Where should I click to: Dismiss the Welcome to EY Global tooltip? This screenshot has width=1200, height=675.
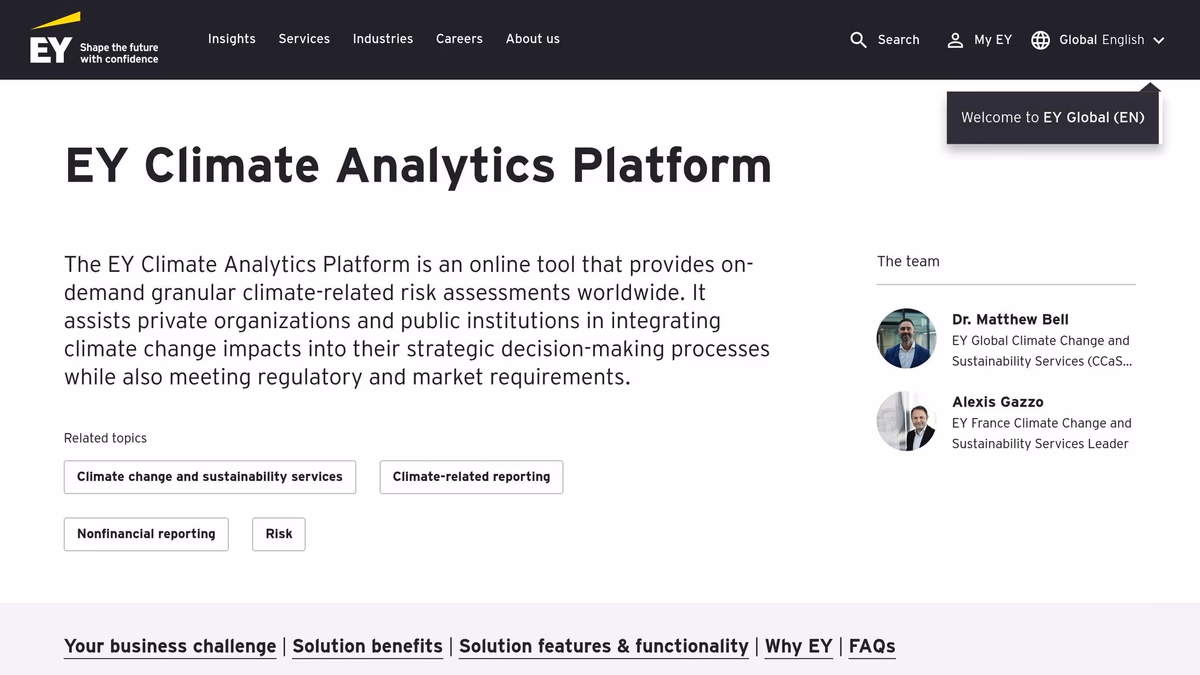(1052, 117)
